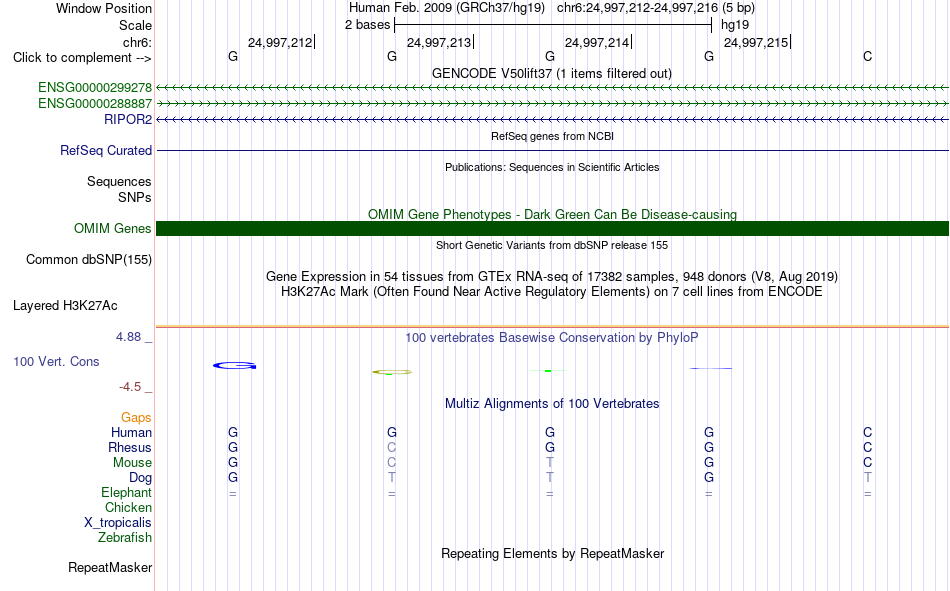Click the SNPs track label

pyautogui.click(x=135, y=198)
